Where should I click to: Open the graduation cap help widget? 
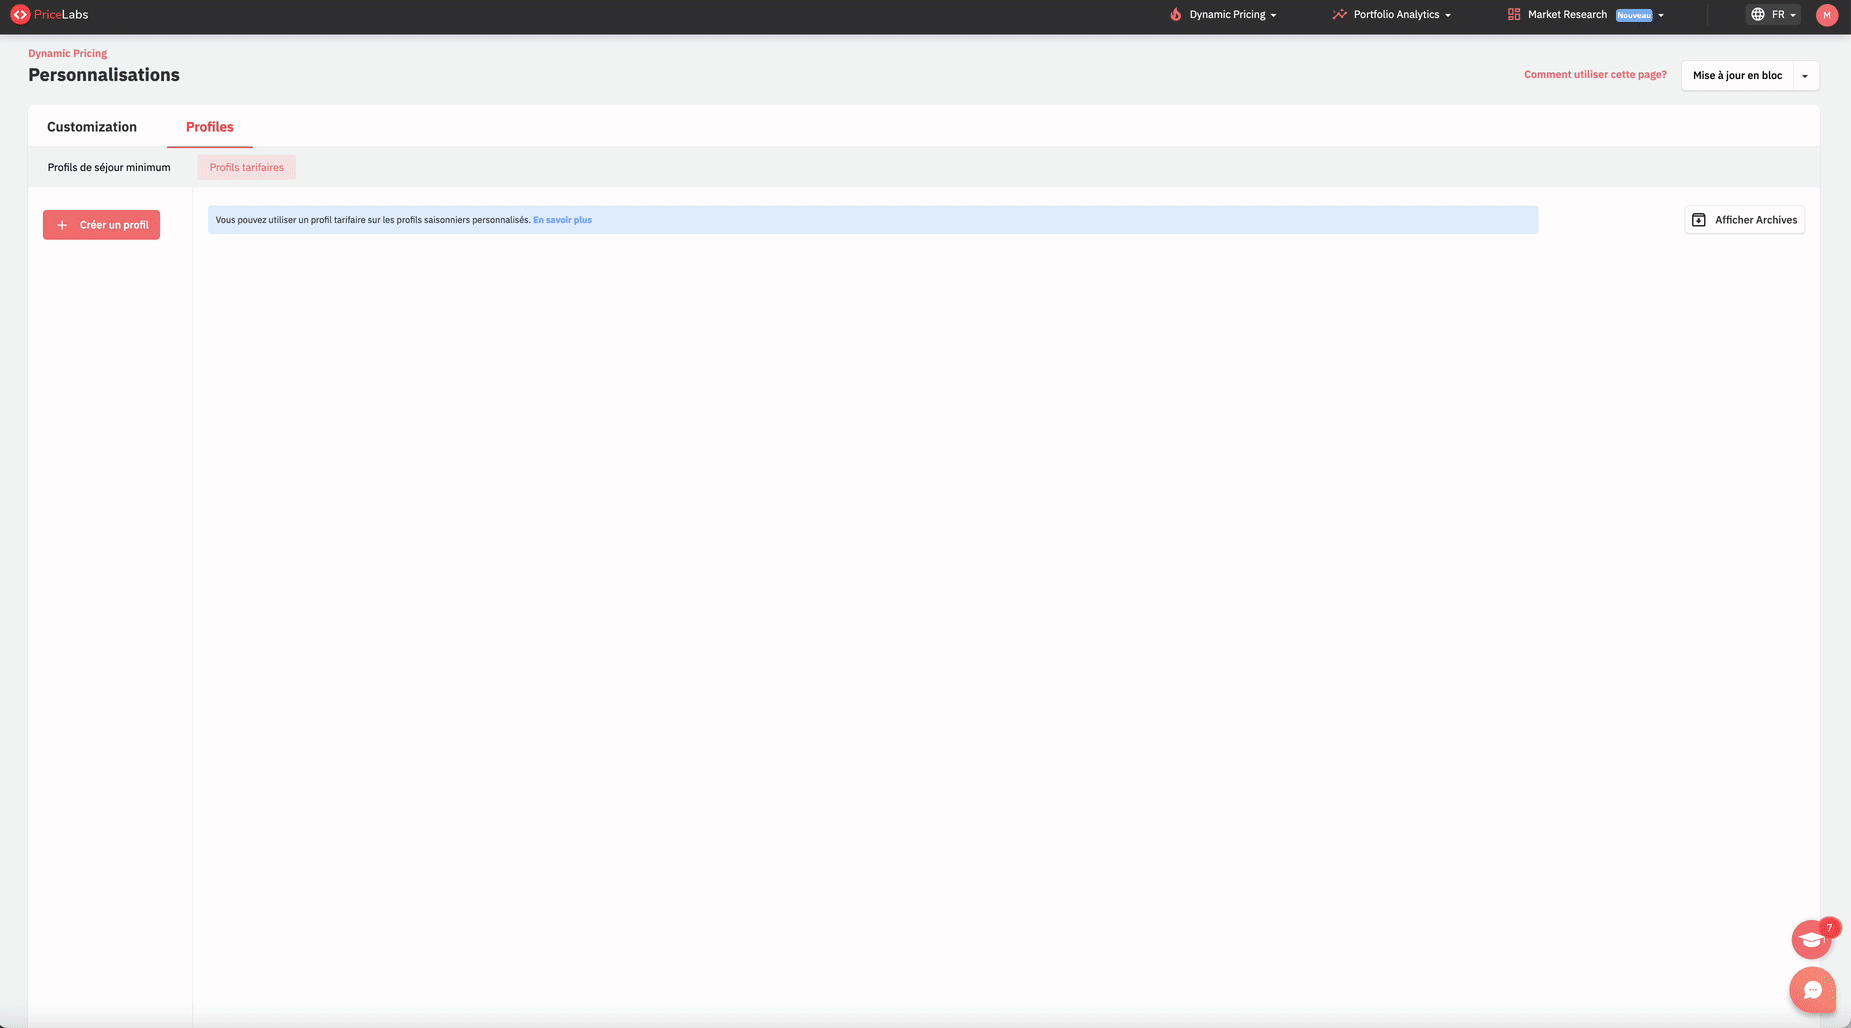(1811, 940)
